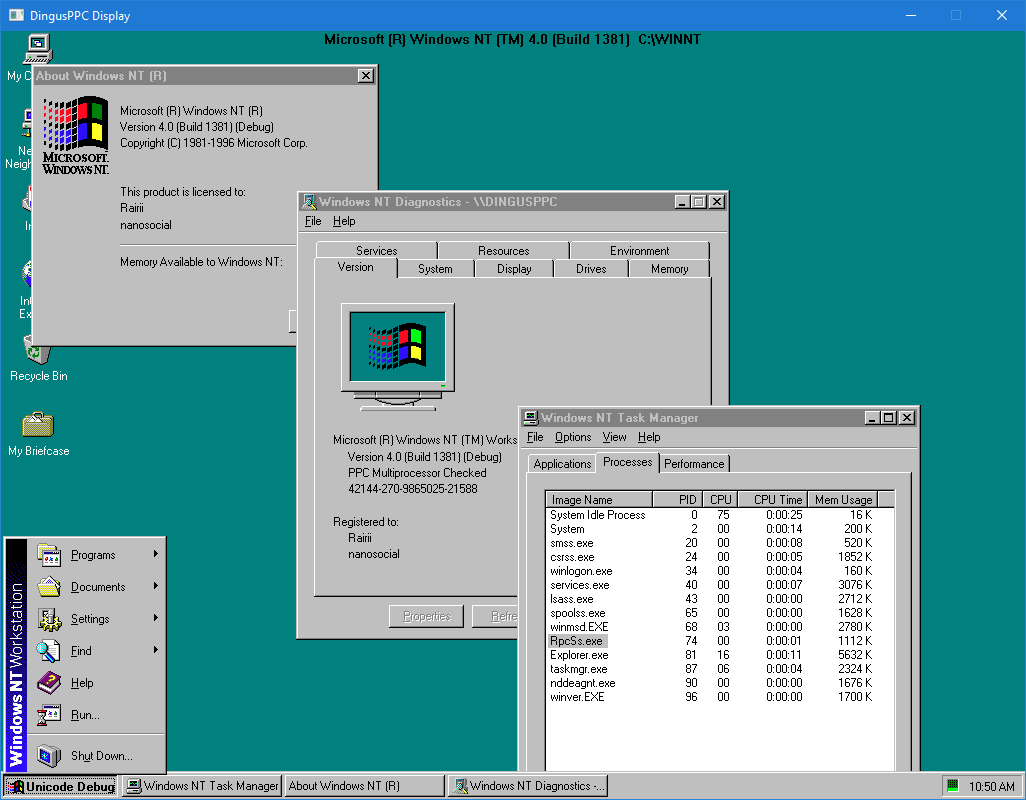Open View menu in Task Manager
The height and width of the screenshot is (800, 1026).
click(614, 437)
